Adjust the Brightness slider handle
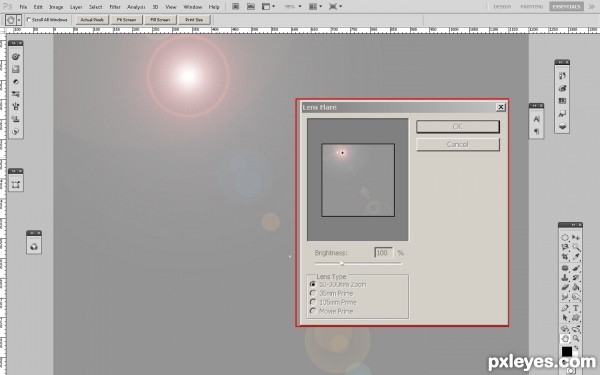The width and height of the screenshot is (600, 375). click(342, 263)
